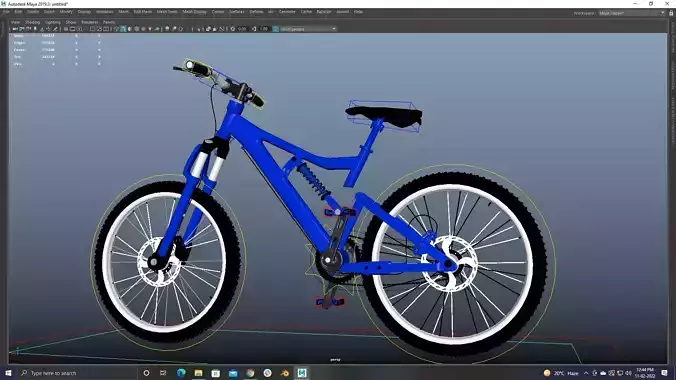This screenshot has width=676, height=380.
Task: Open the Mesh Tools menu
Action: pos(167,12)
